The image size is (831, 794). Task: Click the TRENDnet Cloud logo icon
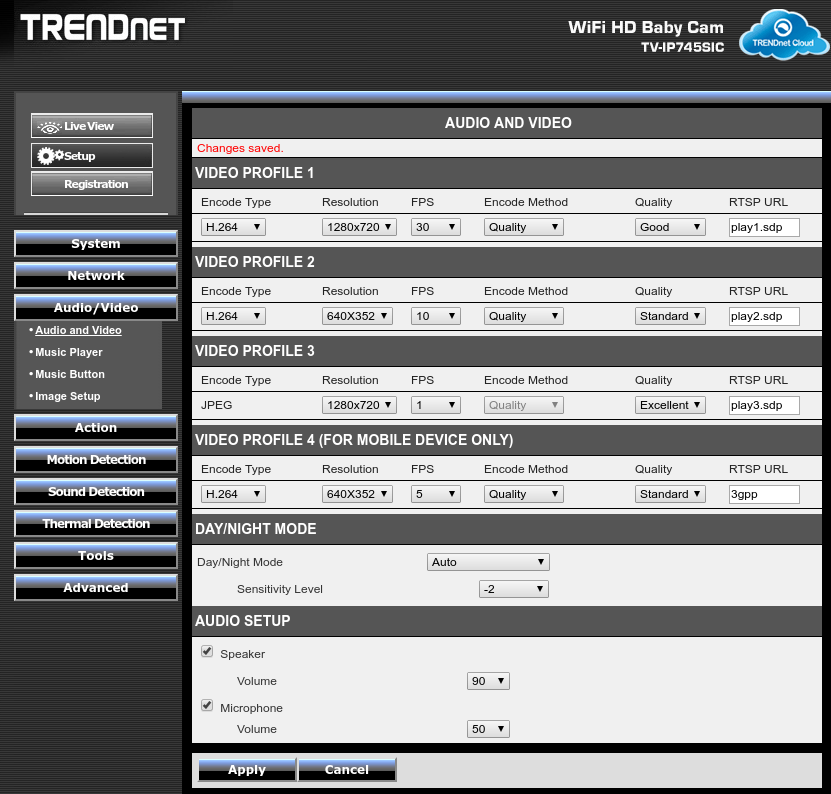click(x=784, y=34)
